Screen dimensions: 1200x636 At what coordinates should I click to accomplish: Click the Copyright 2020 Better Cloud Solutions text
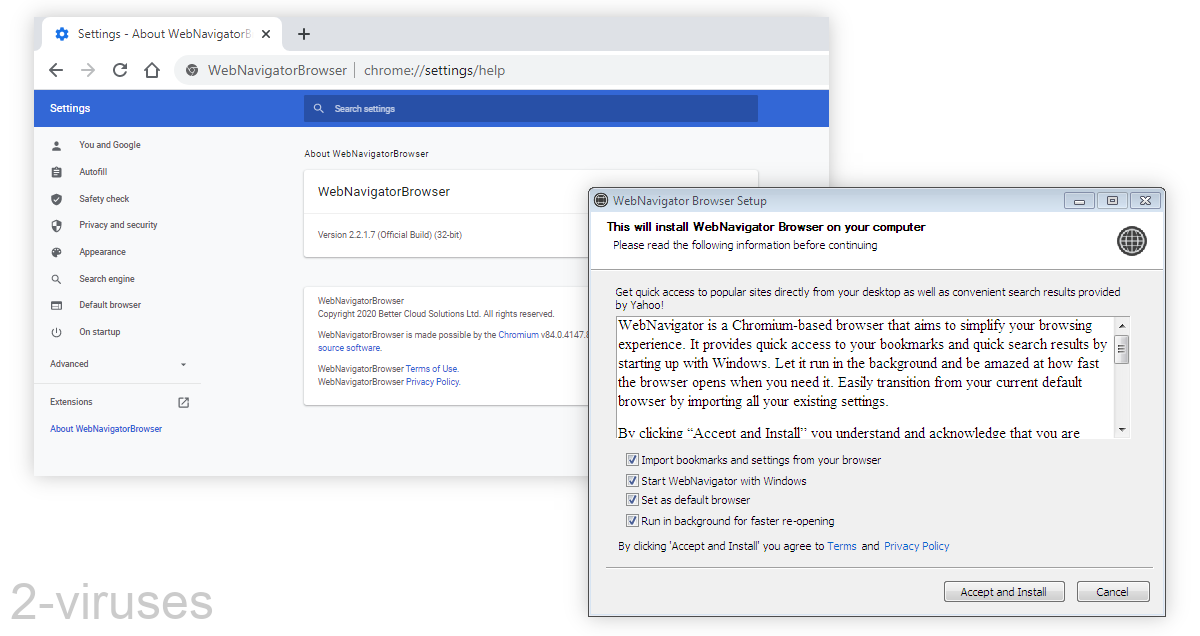coord(436,314)
